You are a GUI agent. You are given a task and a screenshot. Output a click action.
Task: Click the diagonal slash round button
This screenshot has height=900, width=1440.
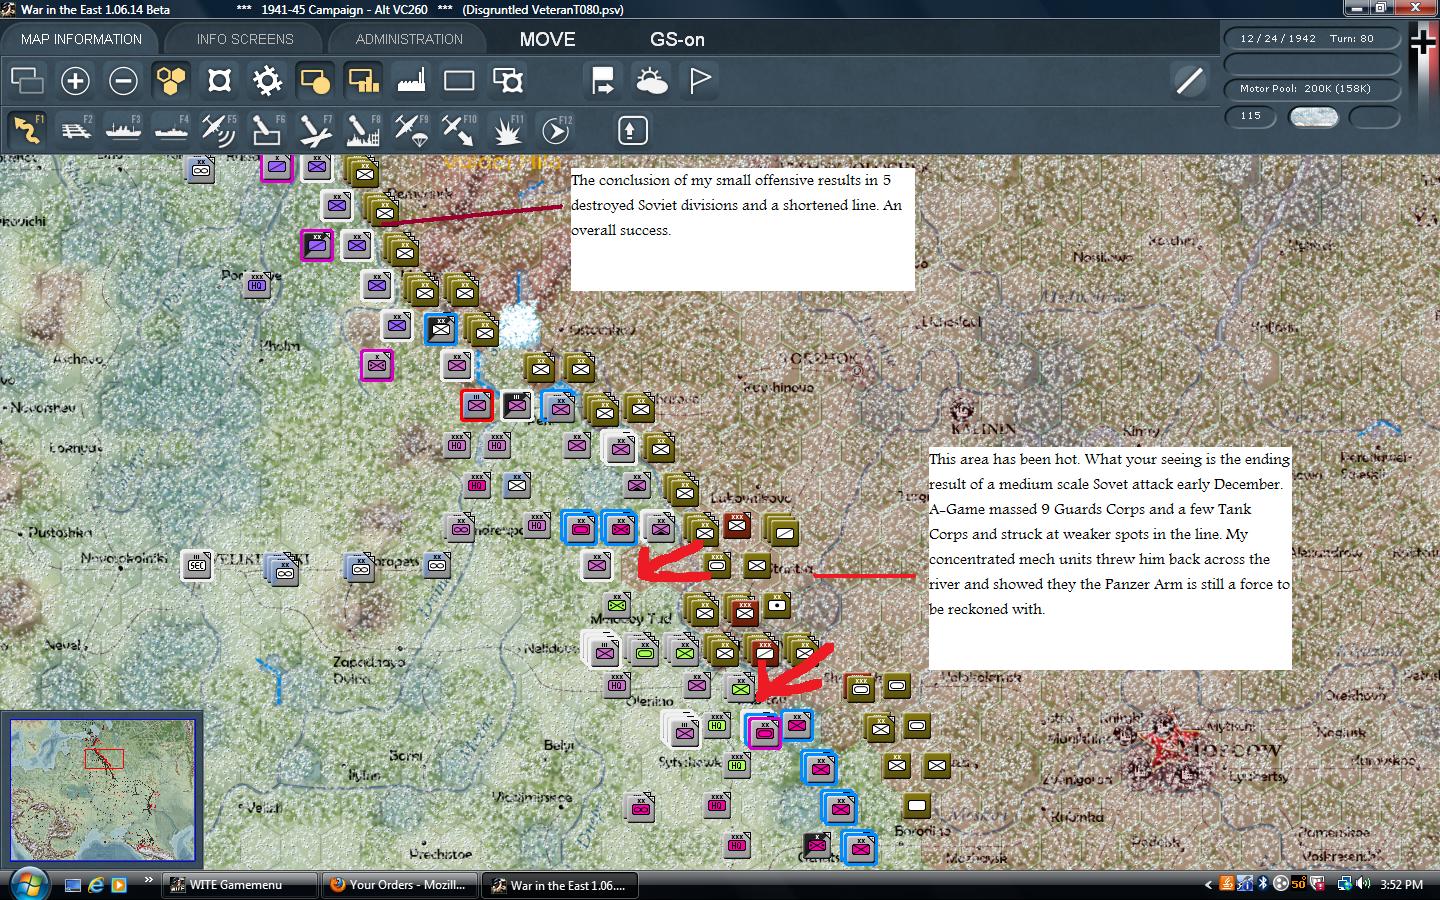(x=1189, y=80)
